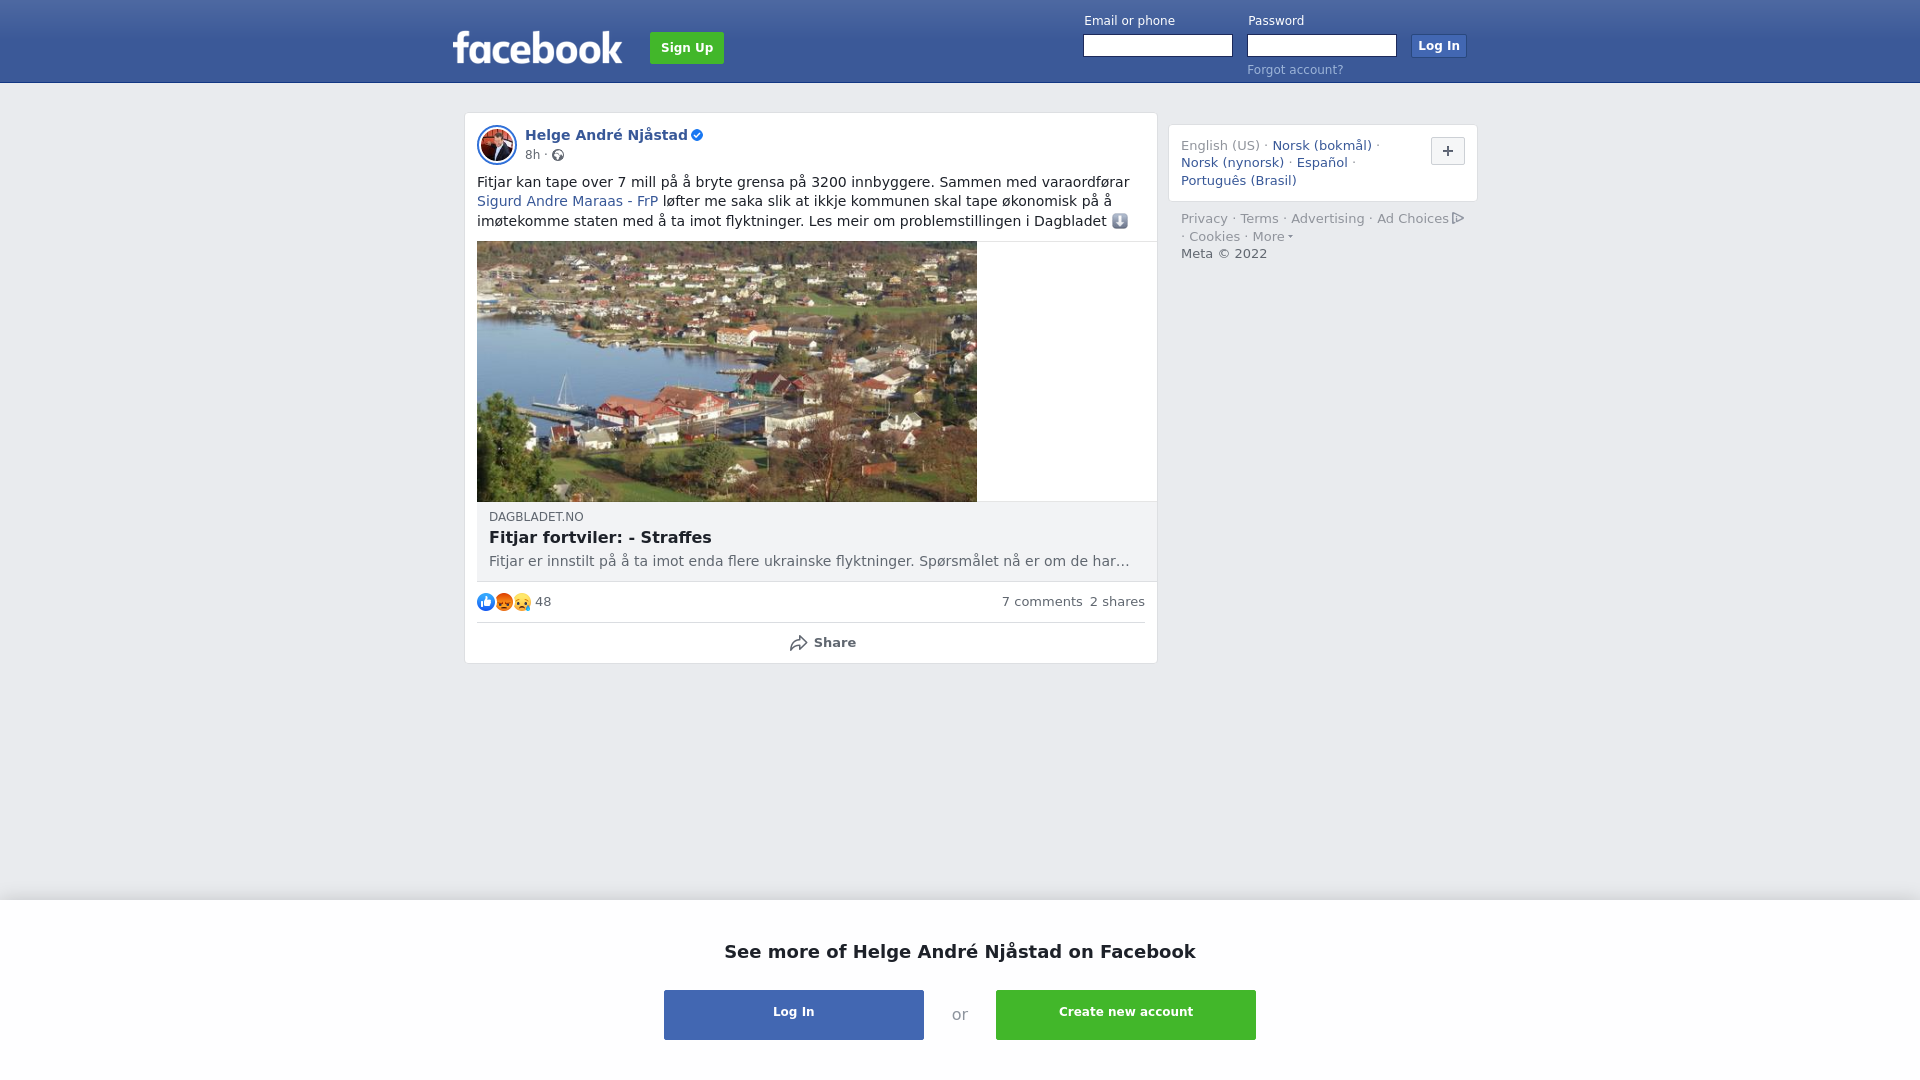Click the green Sign Up button
The width and height of the screenshot is (1920, 1080).
pyautogui.click(x=687, y=48)
